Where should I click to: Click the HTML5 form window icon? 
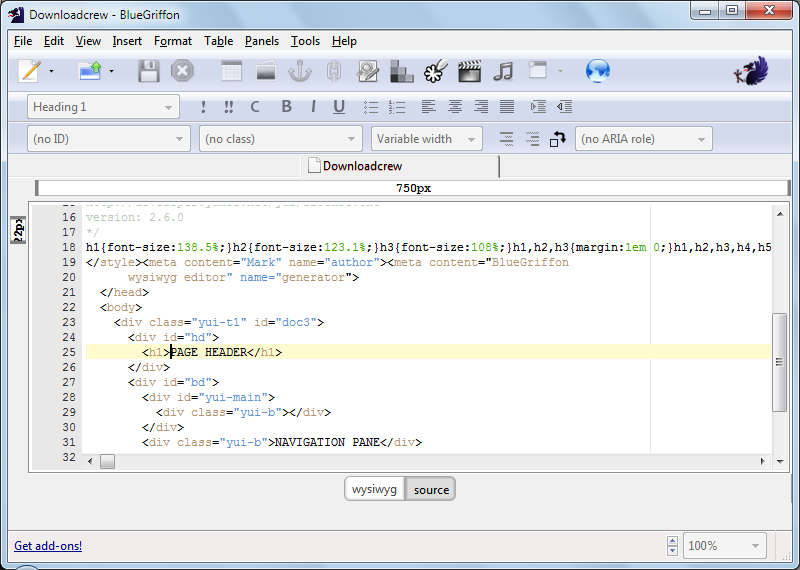[x=537, y=70]
